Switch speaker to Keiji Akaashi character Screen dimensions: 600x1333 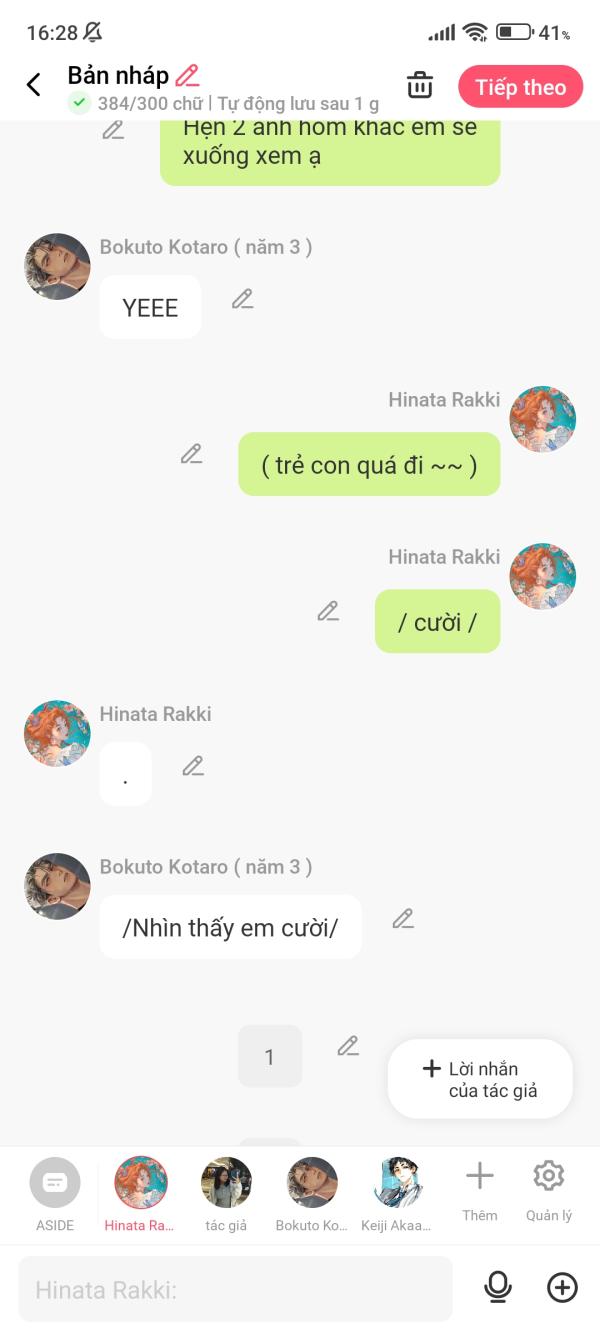point(397,1196)
